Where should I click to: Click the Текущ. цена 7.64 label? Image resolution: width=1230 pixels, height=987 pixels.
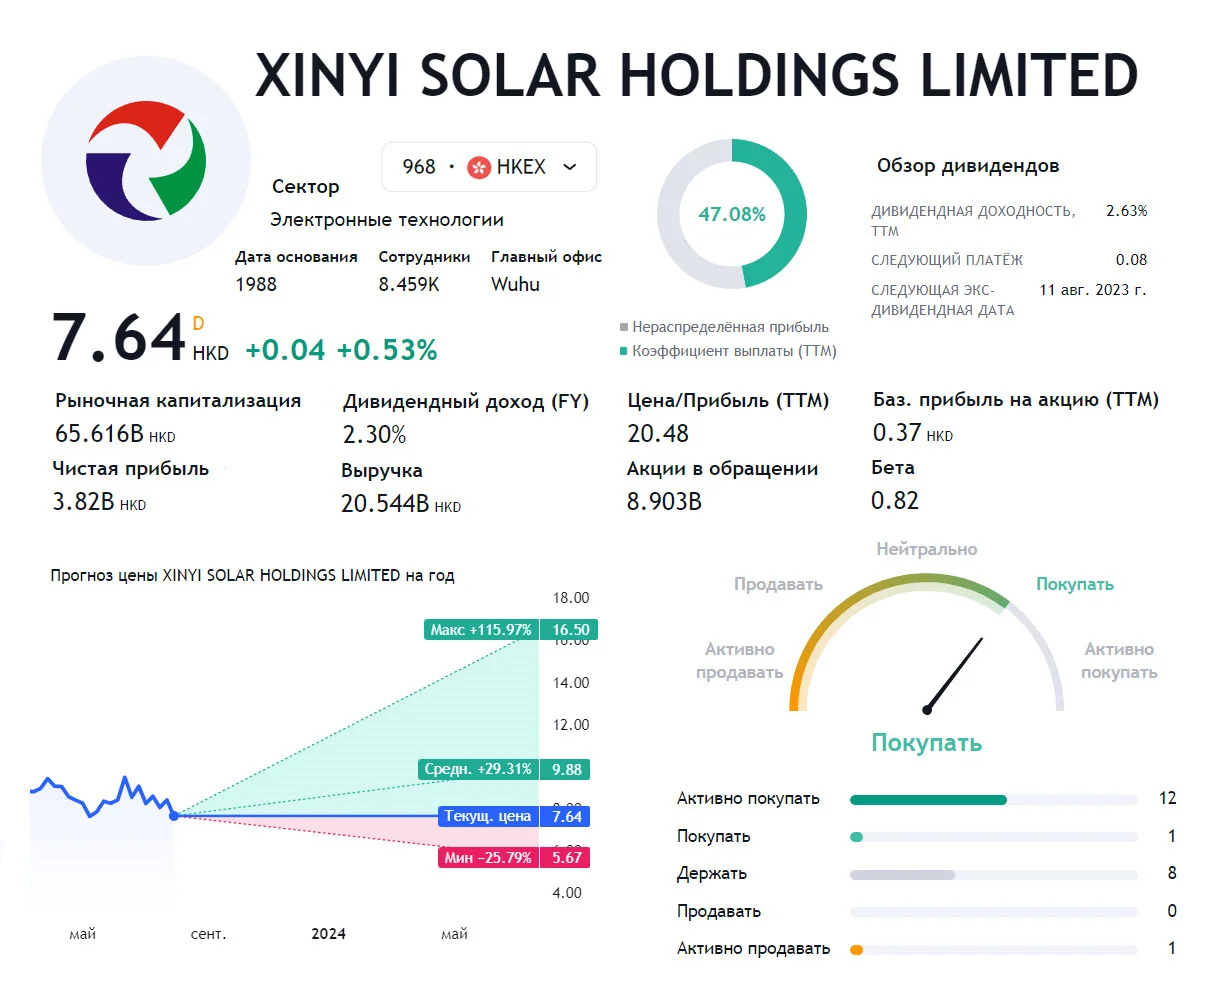(514, 816)
